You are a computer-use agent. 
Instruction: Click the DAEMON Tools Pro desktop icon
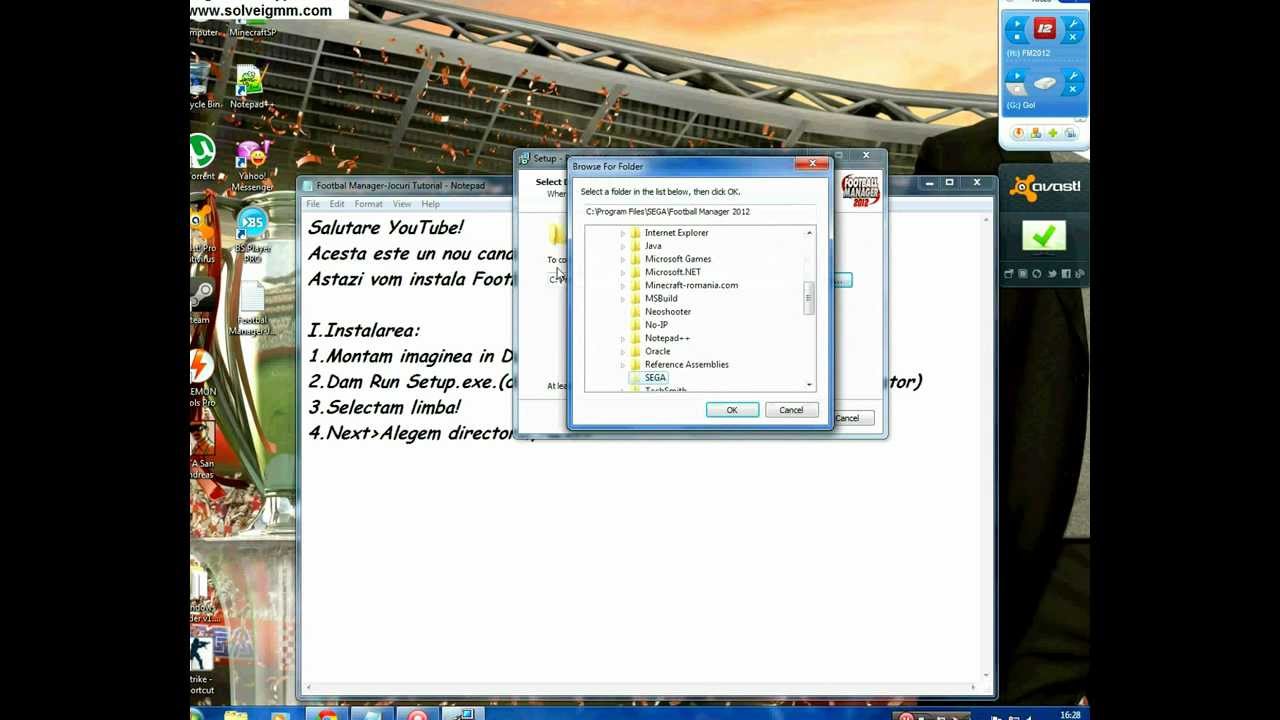tap(201, 378)
